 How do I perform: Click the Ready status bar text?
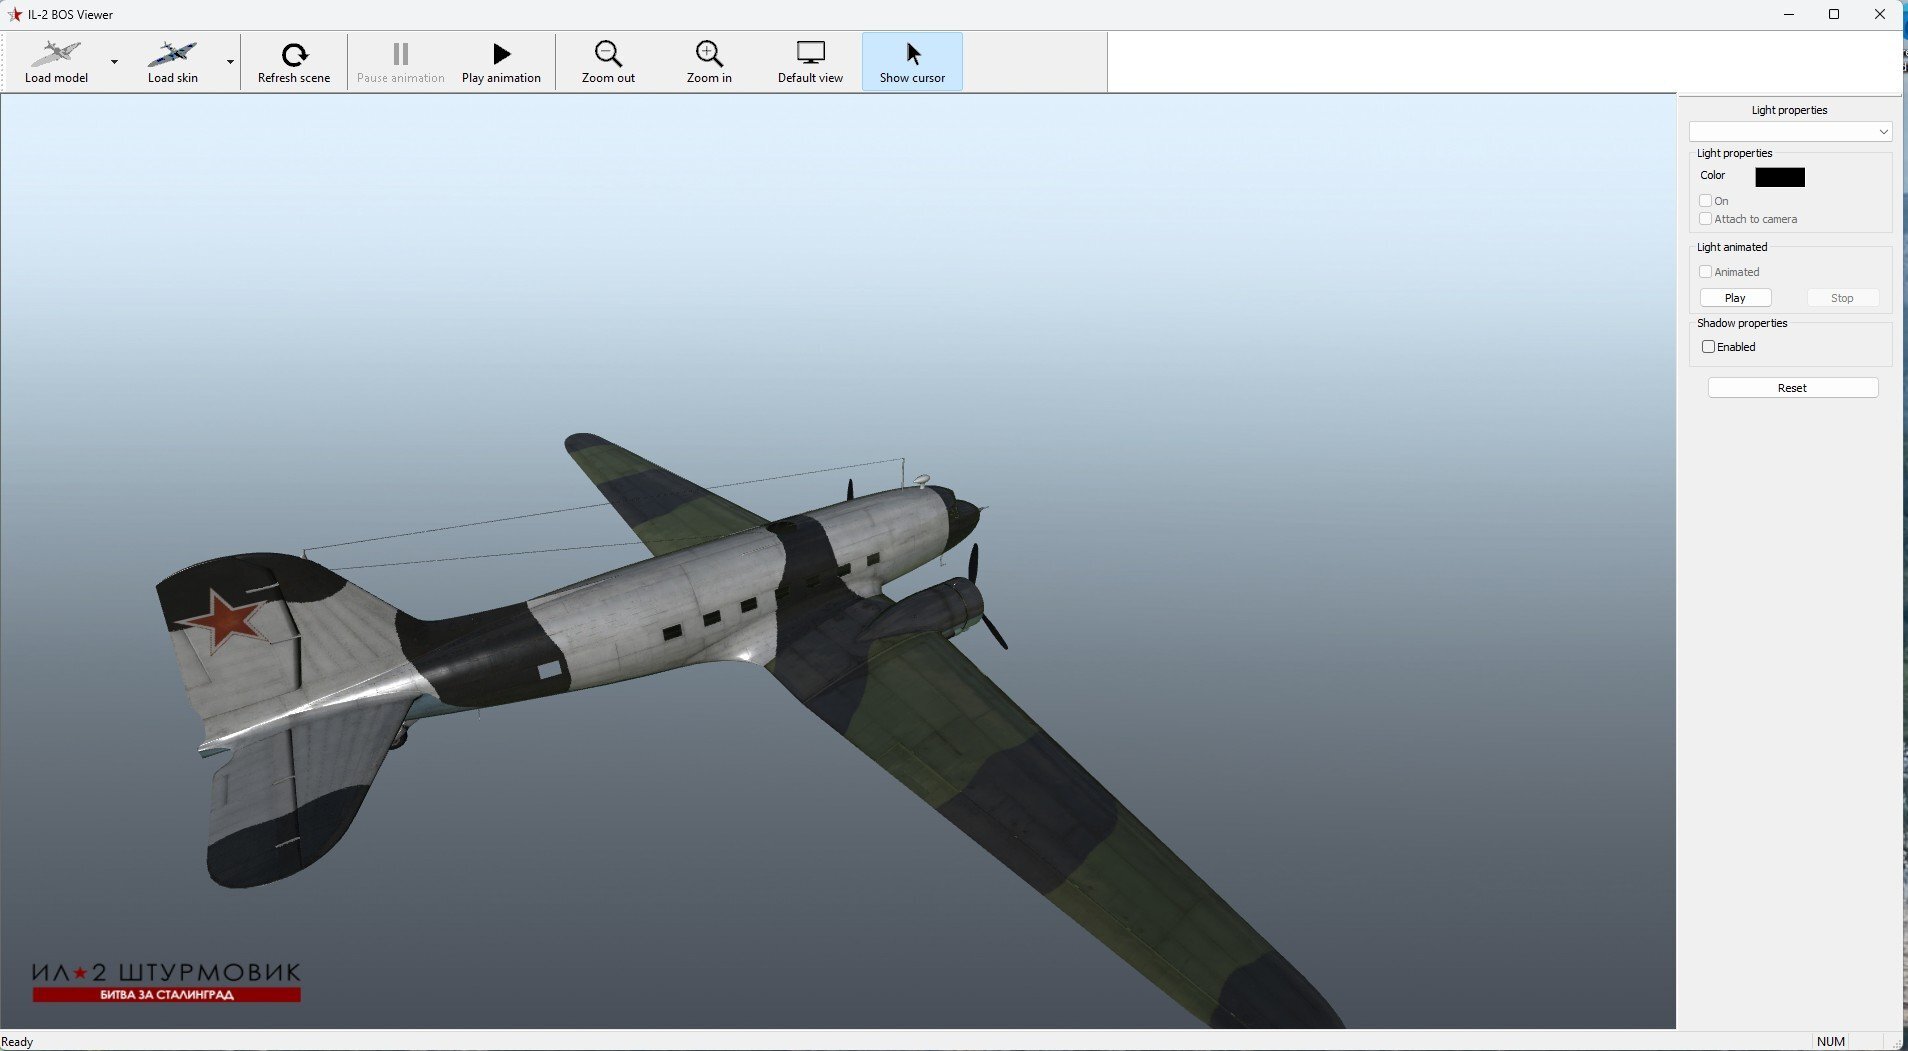17,1042
